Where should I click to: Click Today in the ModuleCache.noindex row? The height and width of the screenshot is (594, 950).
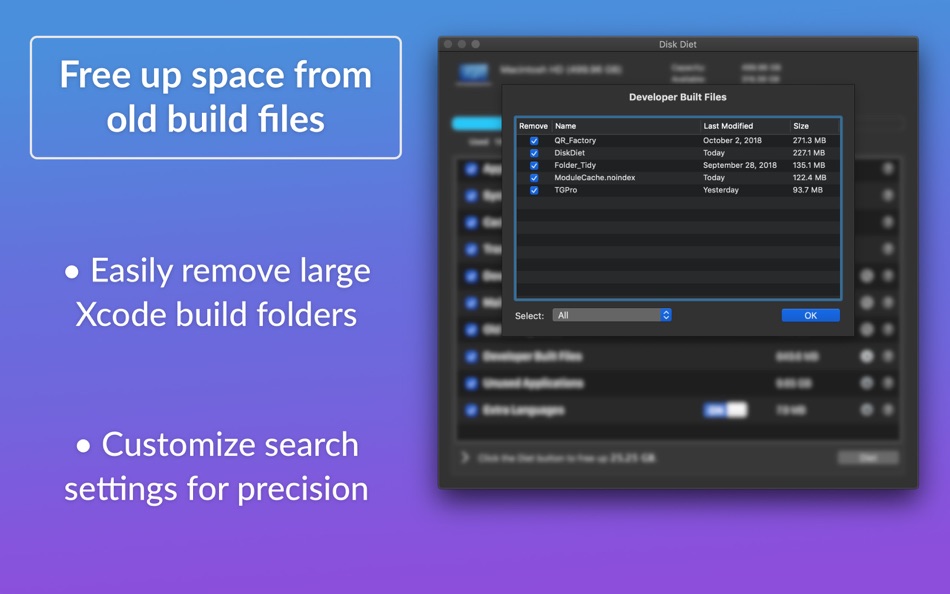click(x=714, y=178)
